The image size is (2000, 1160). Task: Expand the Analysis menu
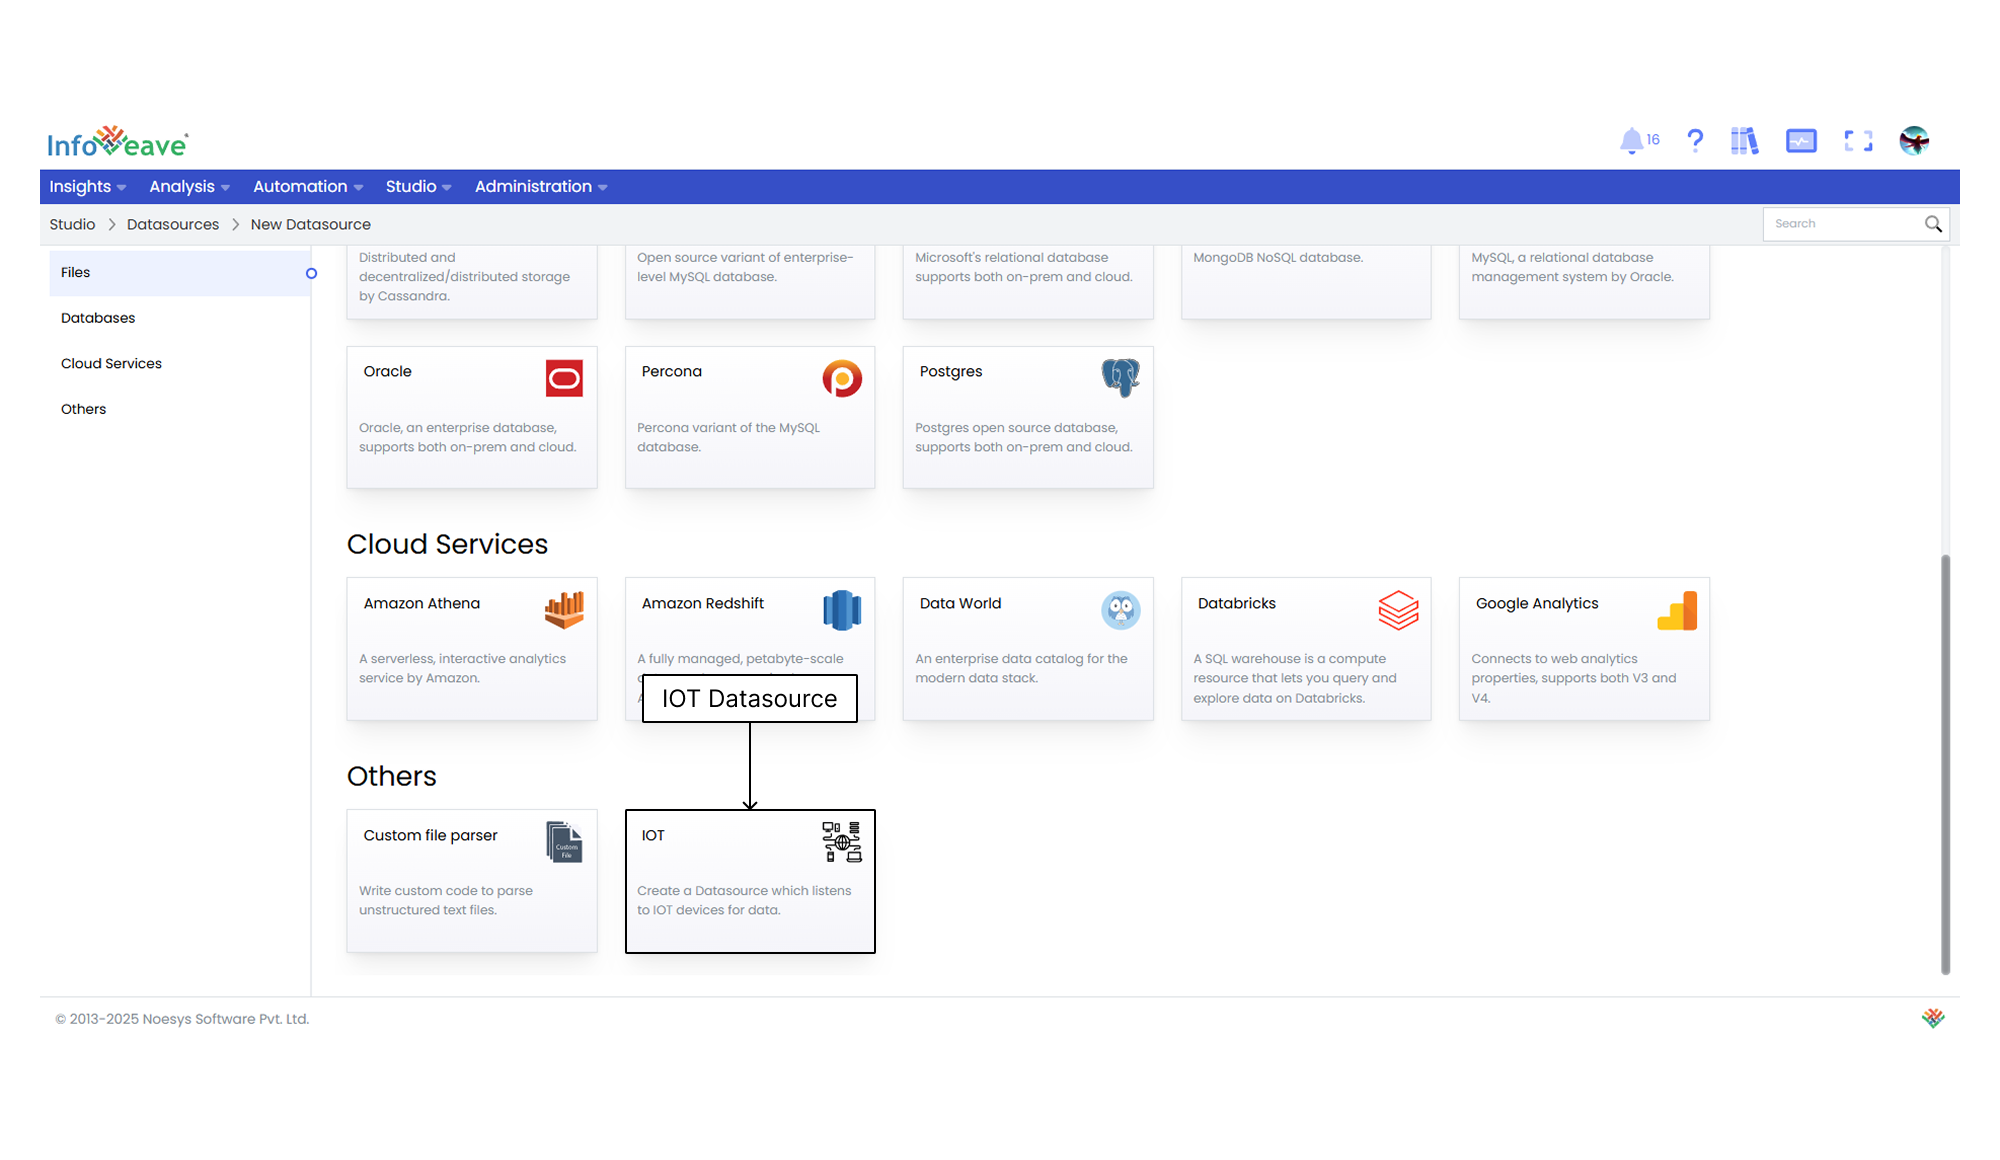tap(190, 187)
